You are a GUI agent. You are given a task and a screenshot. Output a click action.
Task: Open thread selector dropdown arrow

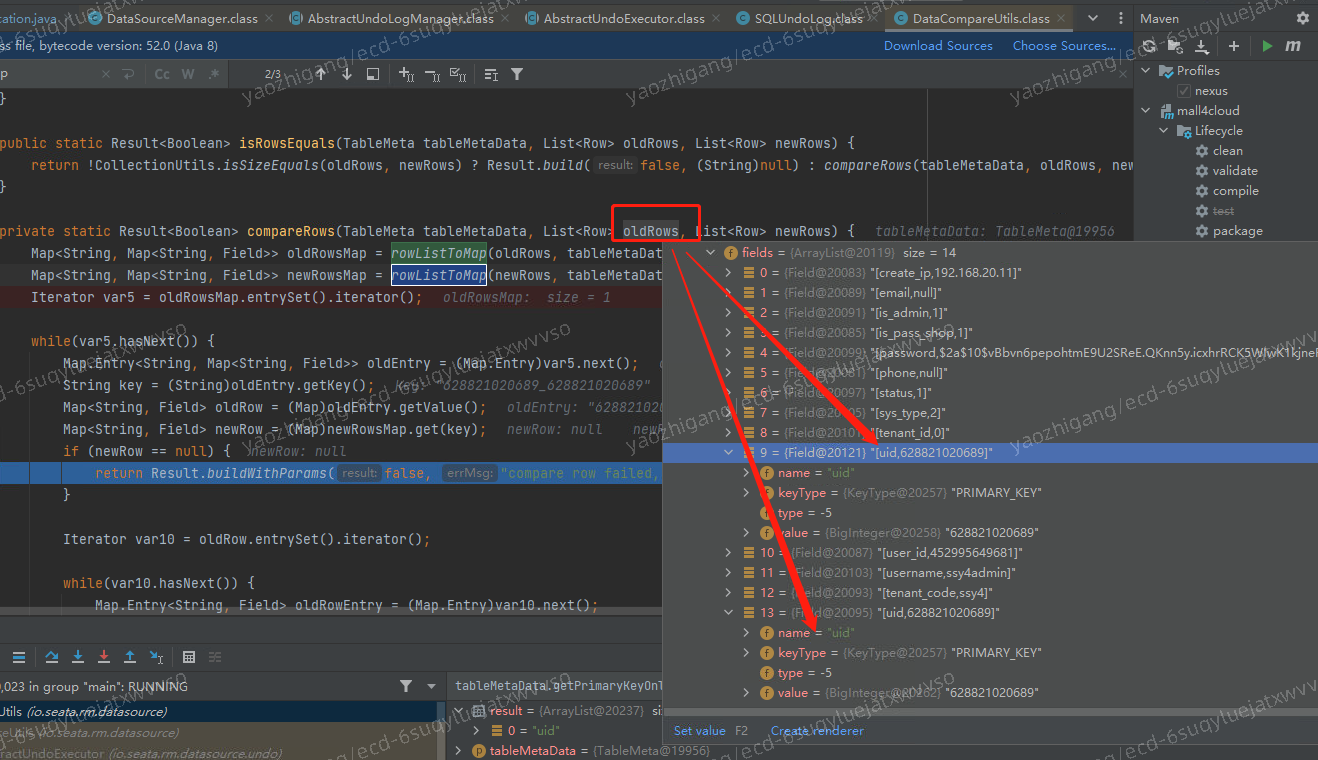coord(432,686)
